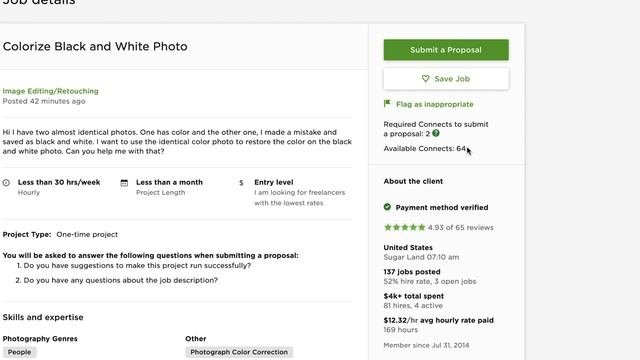The height and width of the screenshot is (360, 640).
Task: Click the 137 jobs posted stat
Action: pos(411,271)
